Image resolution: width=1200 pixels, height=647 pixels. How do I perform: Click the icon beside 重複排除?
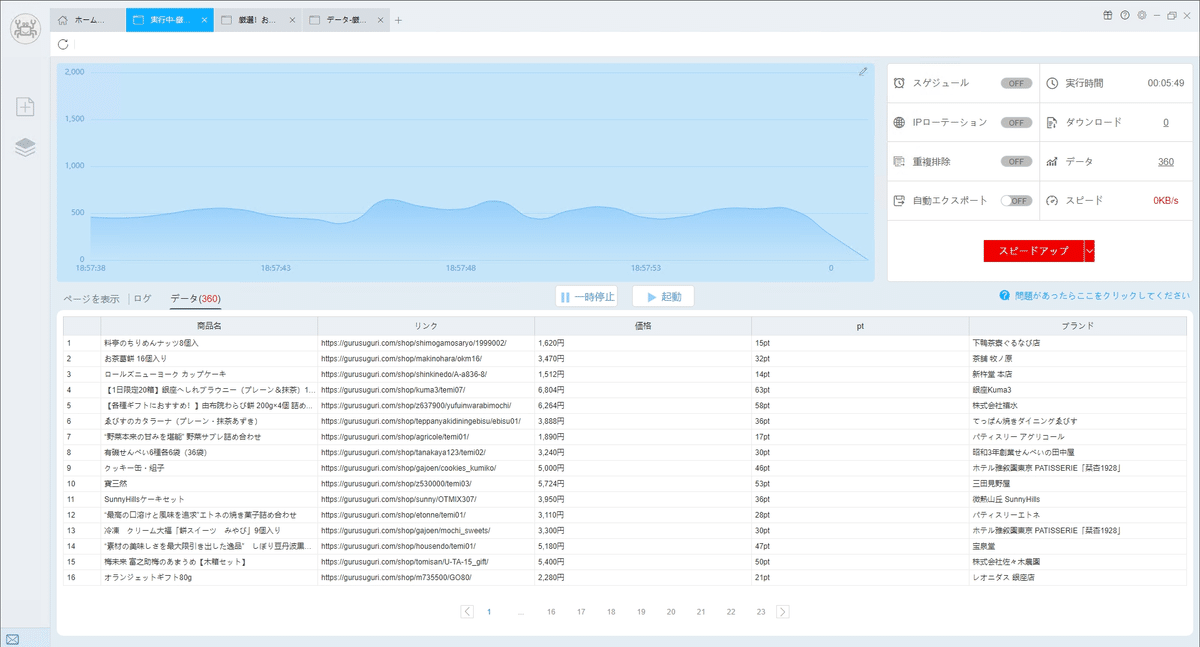(899, 161)
